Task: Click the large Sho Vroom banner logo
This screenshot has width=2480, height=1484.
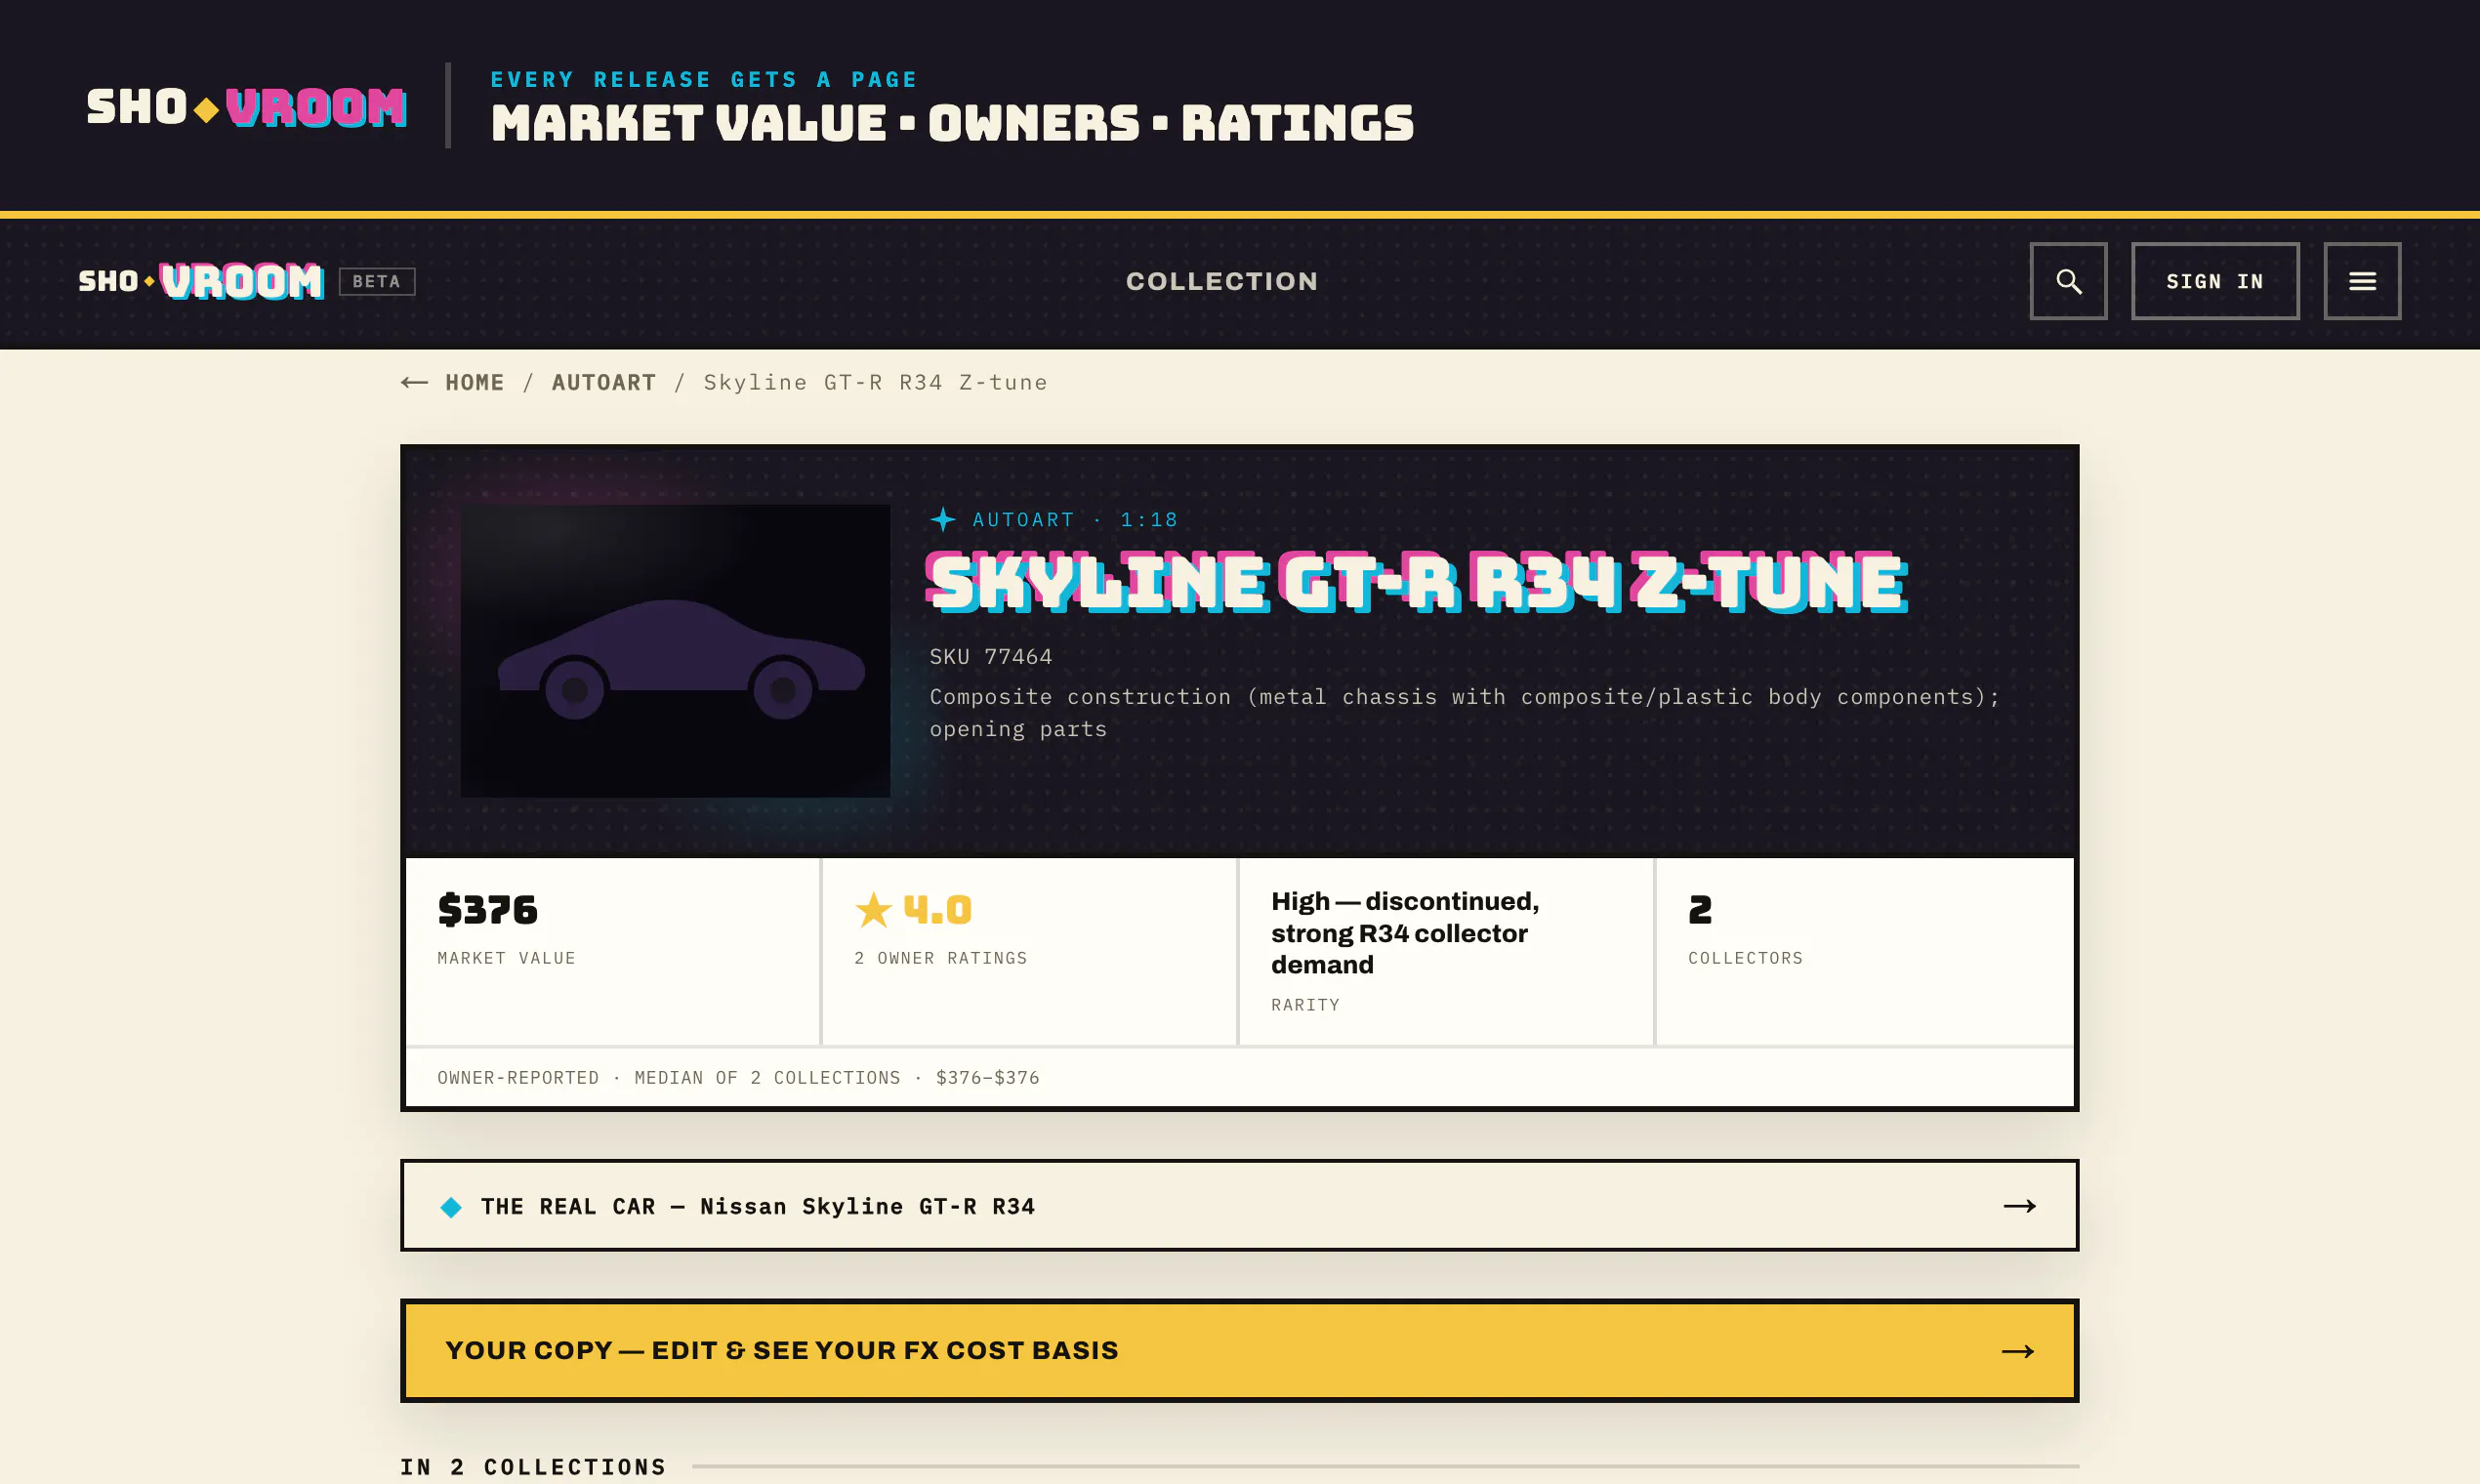Action: pyautogui.click(x=246, y=106)
